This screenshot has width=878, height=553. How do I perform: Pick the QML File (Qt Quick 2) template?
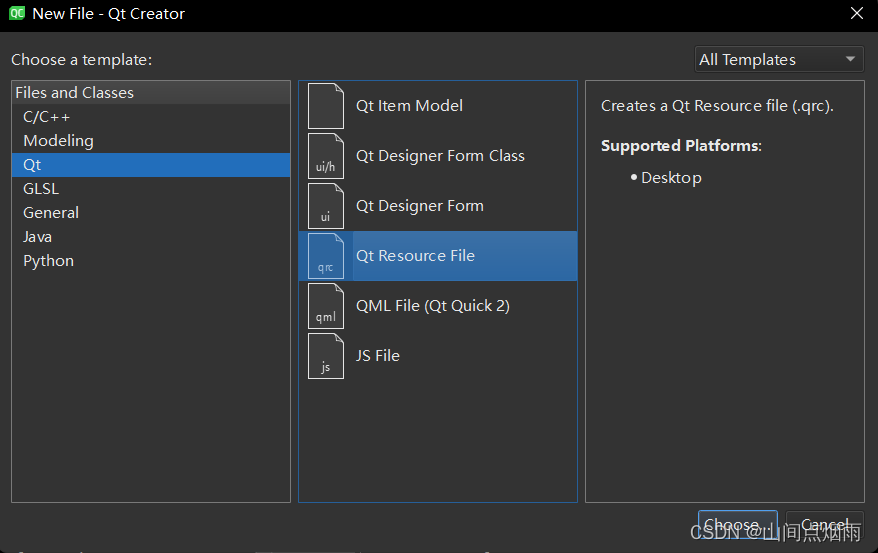(438, 306)
